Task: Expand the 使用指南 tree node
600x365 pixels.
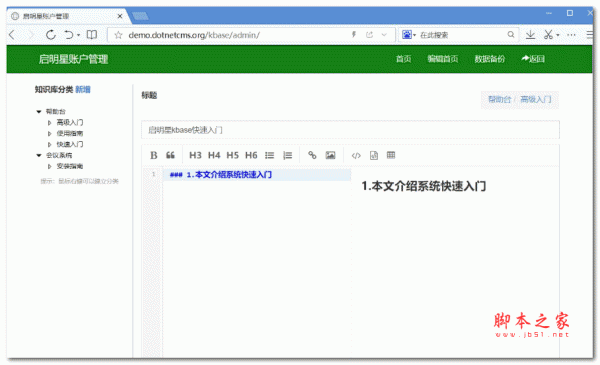Action: click(49, 134)
